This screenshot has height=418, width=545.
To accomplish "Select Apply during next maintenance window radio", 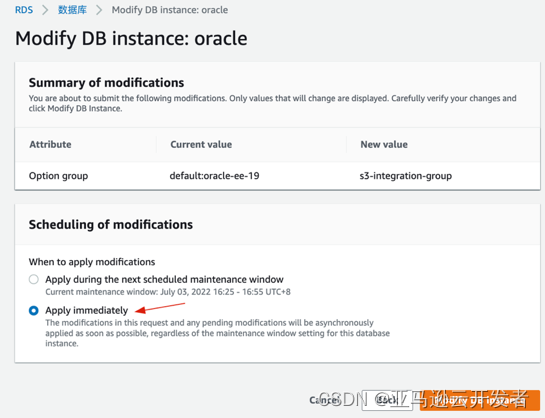I will pyautogui.click(x=34, y=279).
